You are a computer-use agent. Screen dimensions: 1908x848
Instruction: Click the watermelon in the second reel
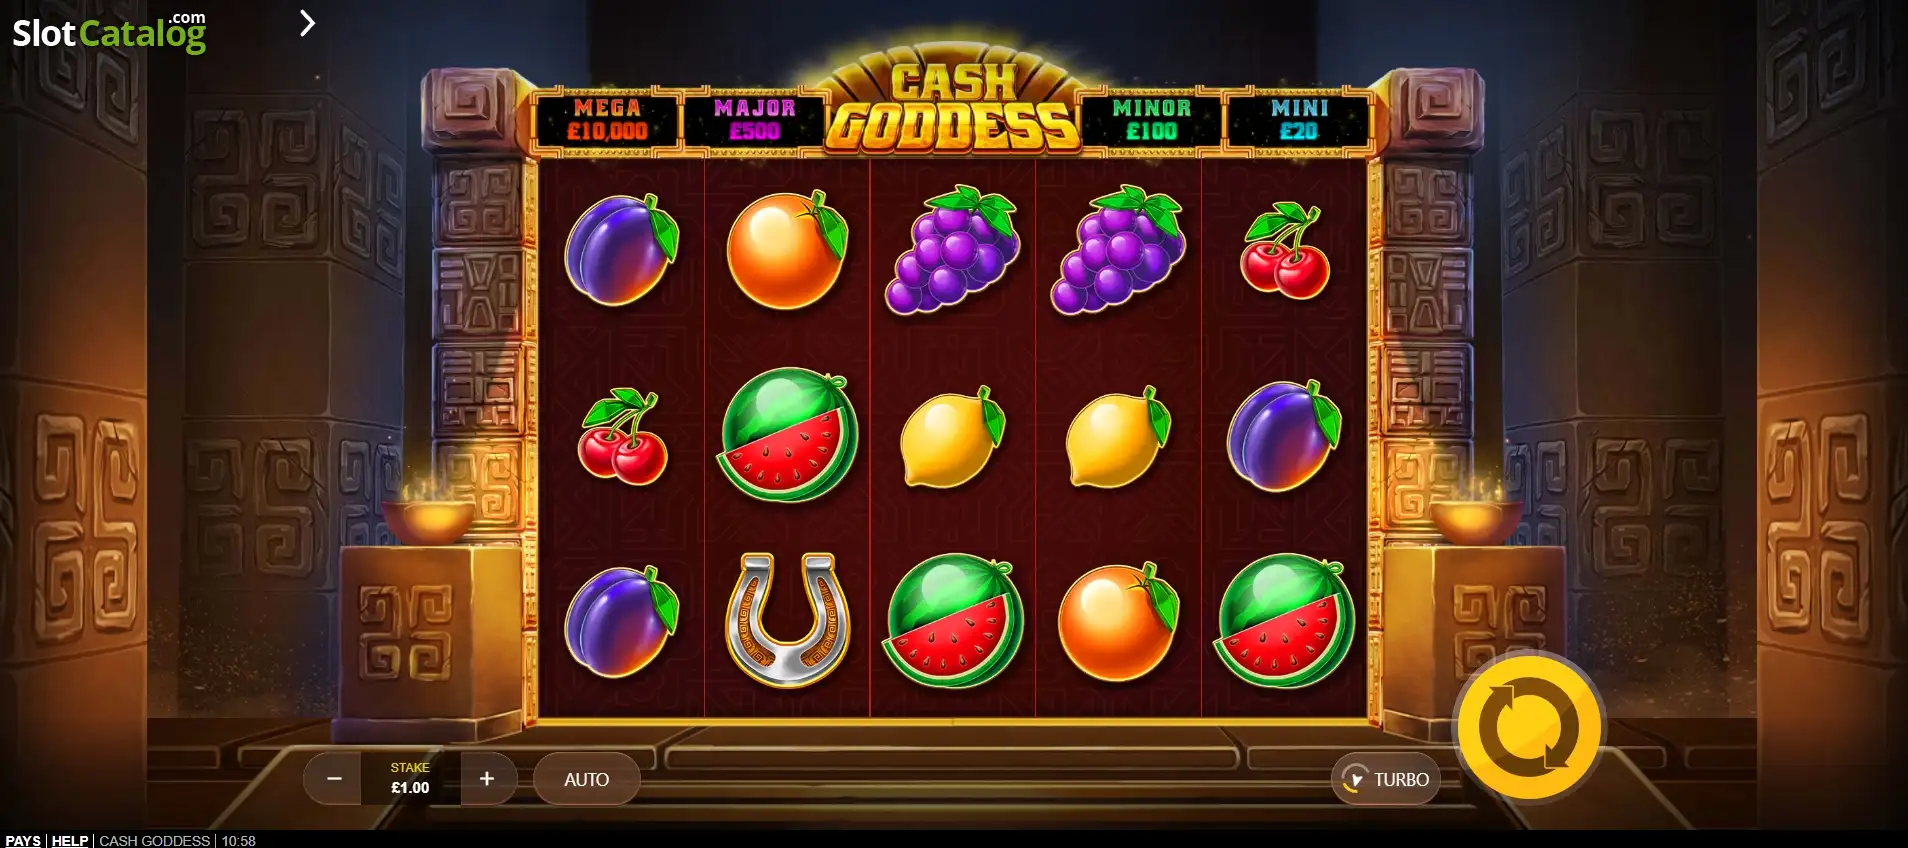pos(787,435)
